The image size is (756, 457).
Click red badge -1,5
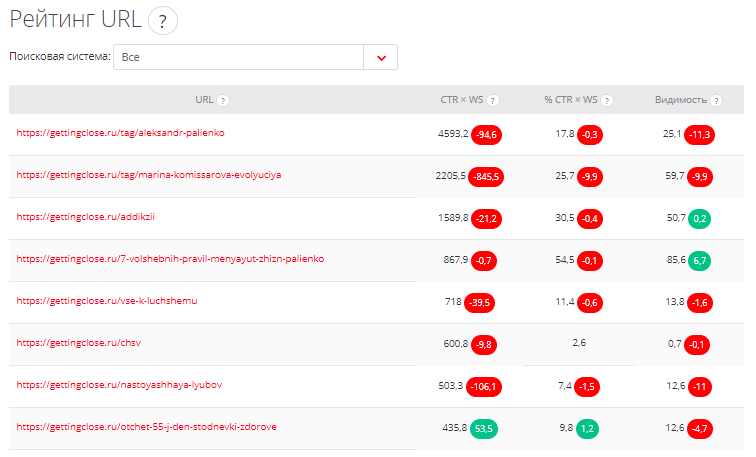click(587, 387)
